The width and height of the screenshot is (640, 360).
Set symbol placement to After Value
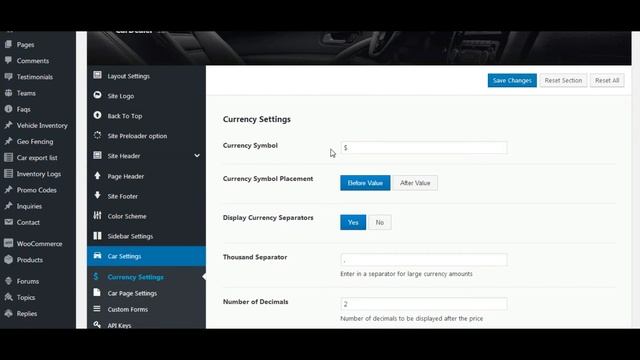[x=415, y=183]
